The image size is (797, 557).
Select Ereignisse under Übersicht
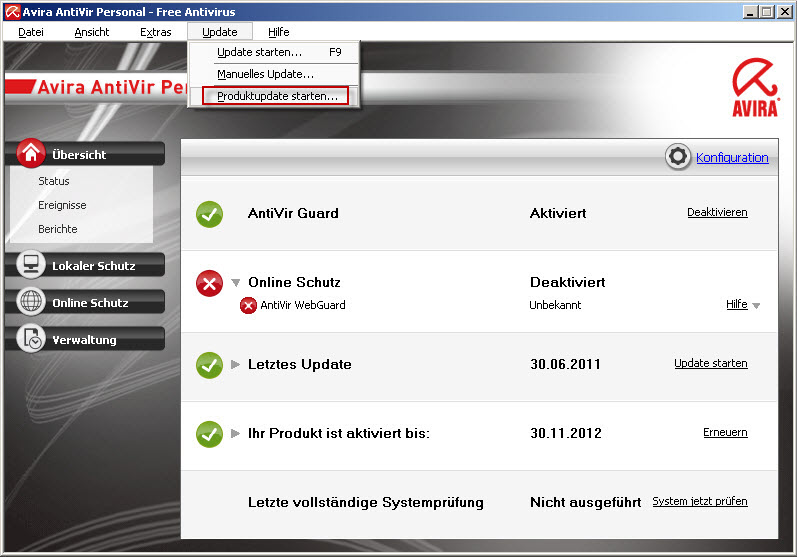coord(62,205)
